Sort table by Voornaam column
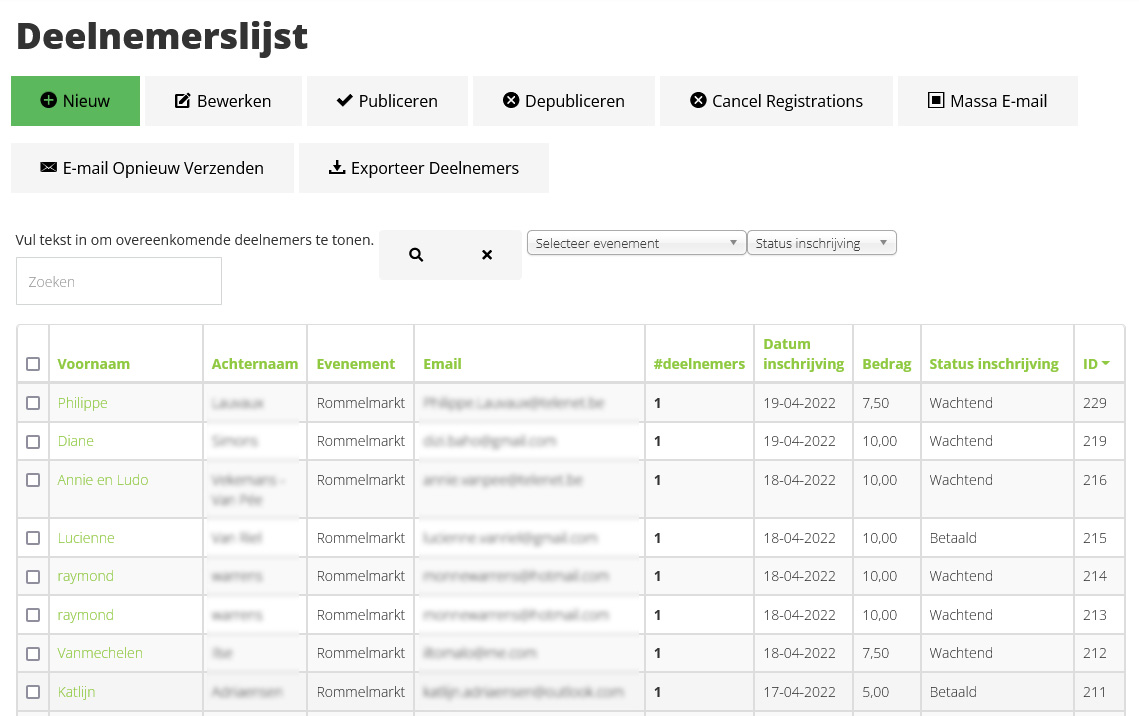Screen dimensions: 1139x716 coord(93,364)
